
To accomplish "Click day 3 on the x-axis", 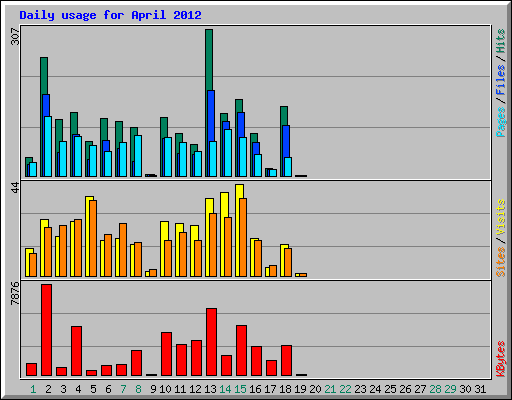I will coord(63,389).
